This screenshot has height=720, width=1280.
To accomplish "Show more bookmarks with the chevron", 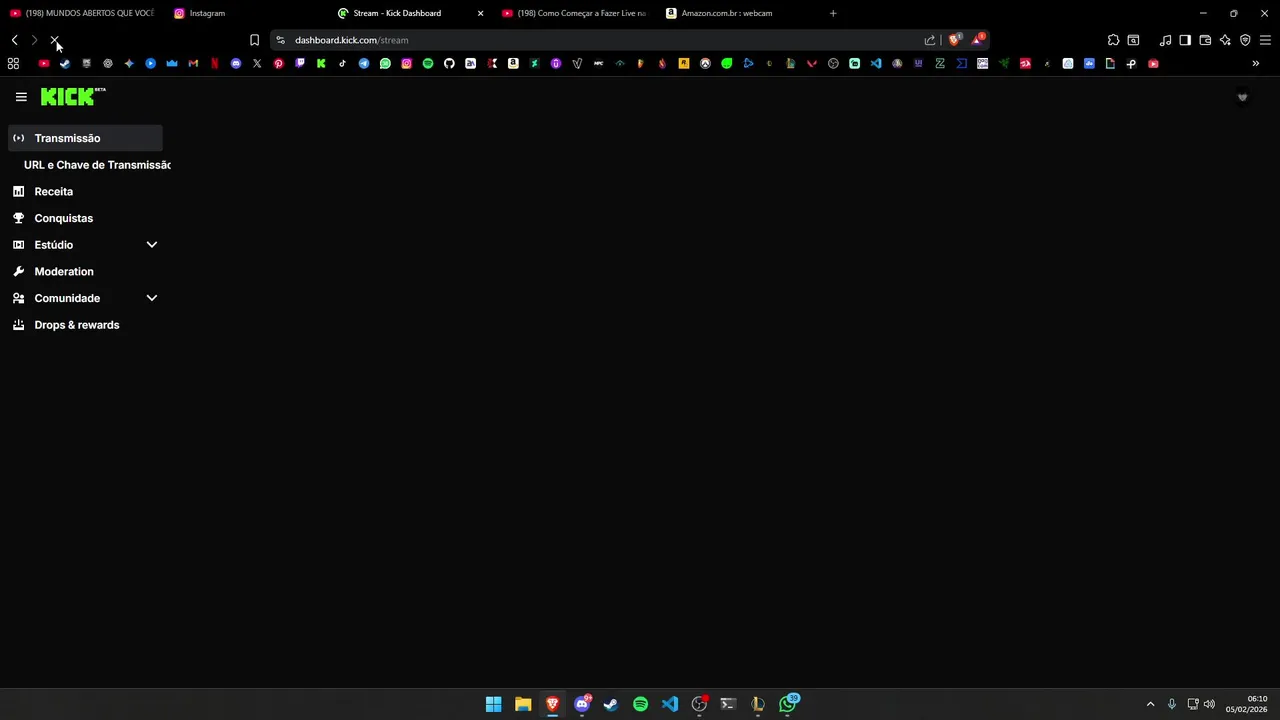I will click(x=1256, y=63).
